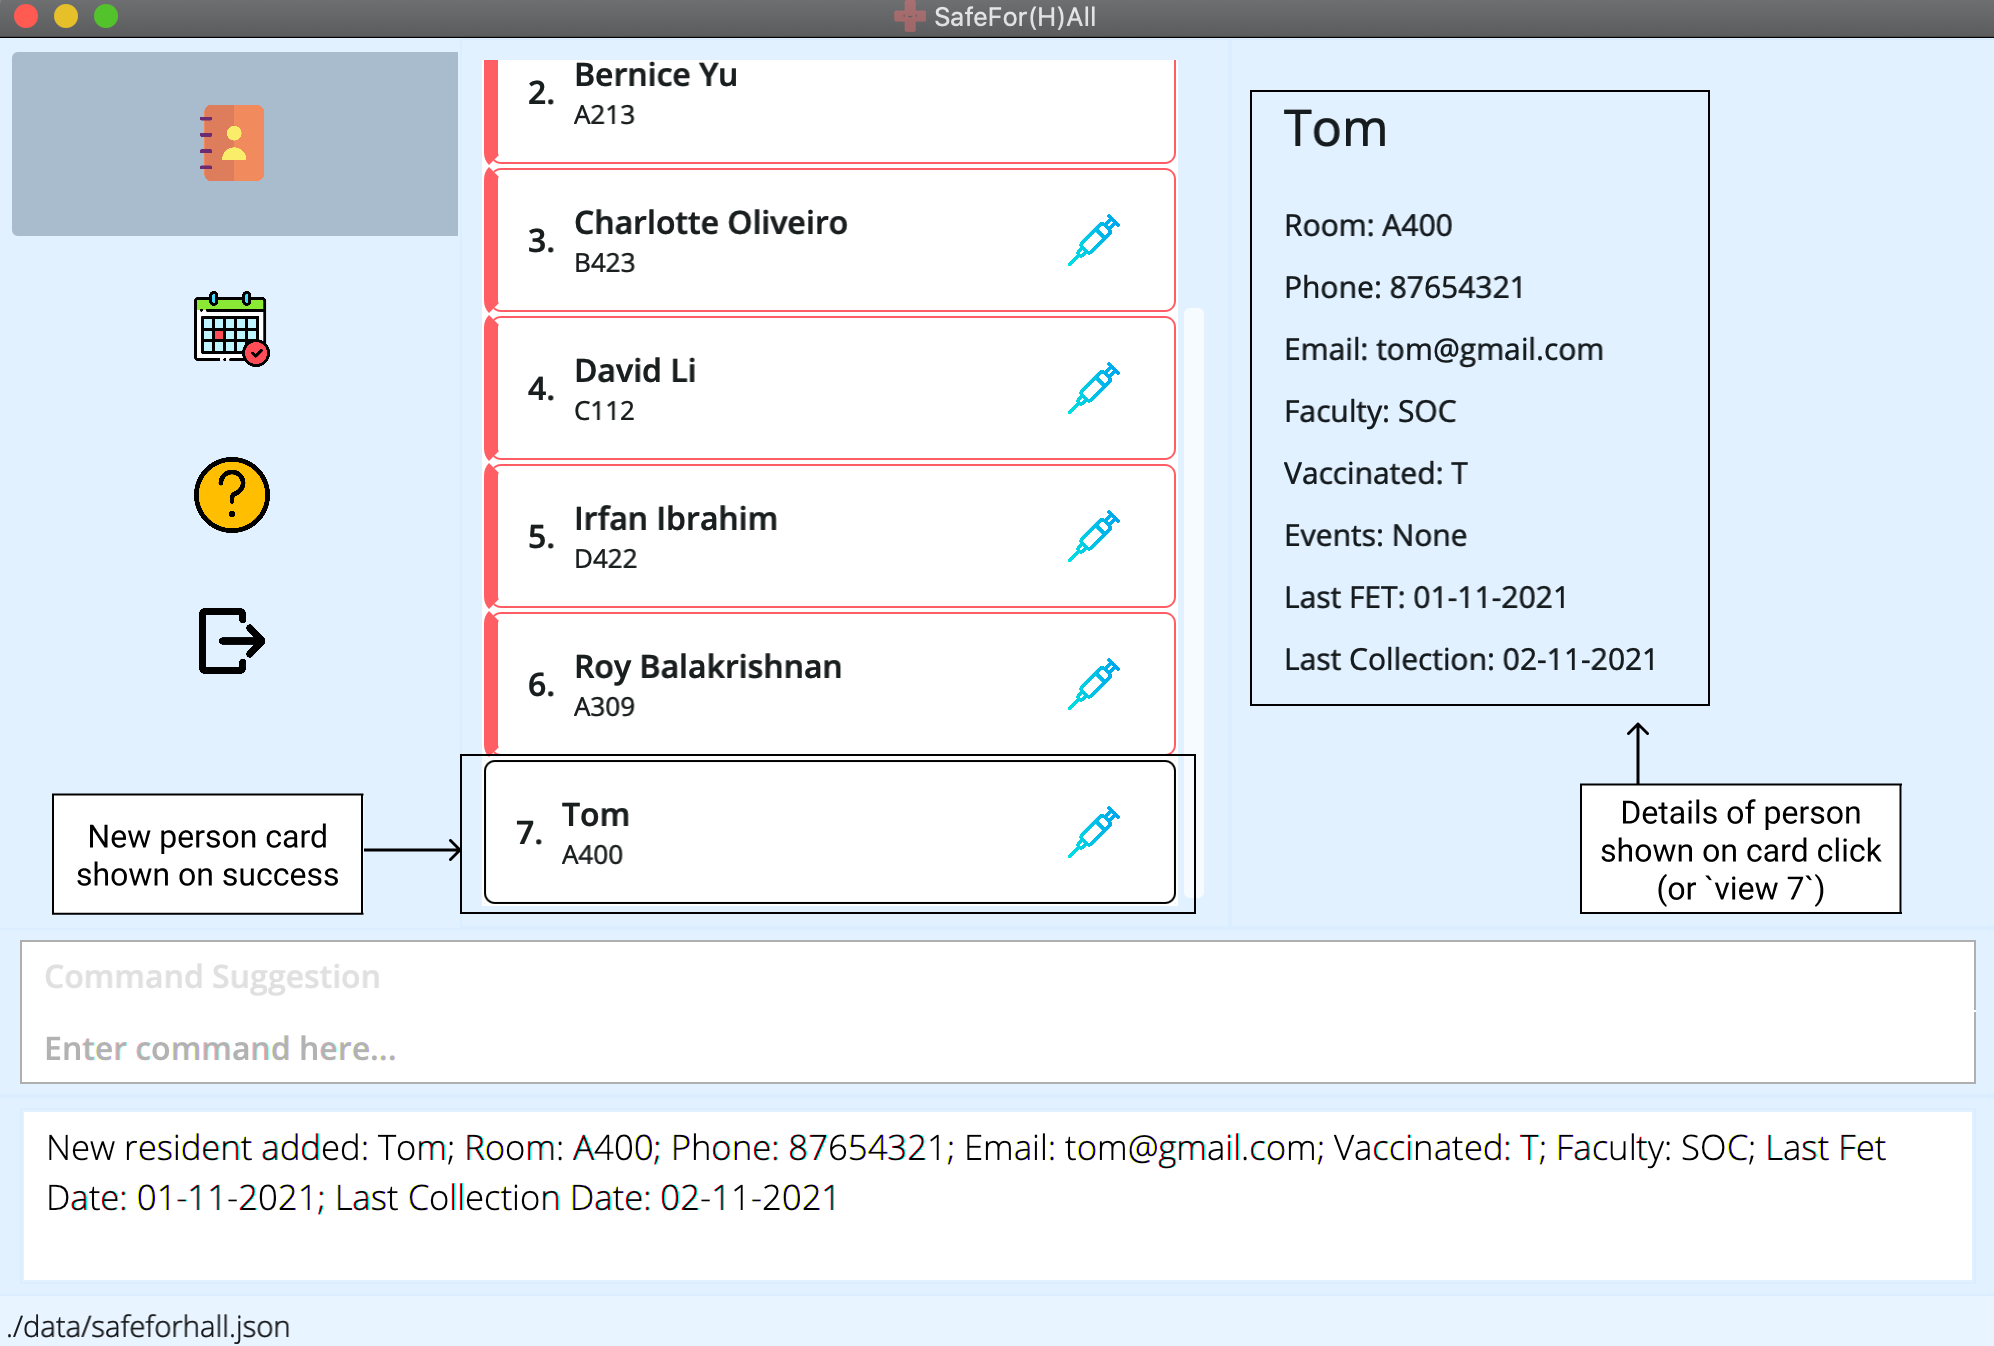
Task: Click room number D422 text
Action: pyautogui.click(x=605, y=558)
